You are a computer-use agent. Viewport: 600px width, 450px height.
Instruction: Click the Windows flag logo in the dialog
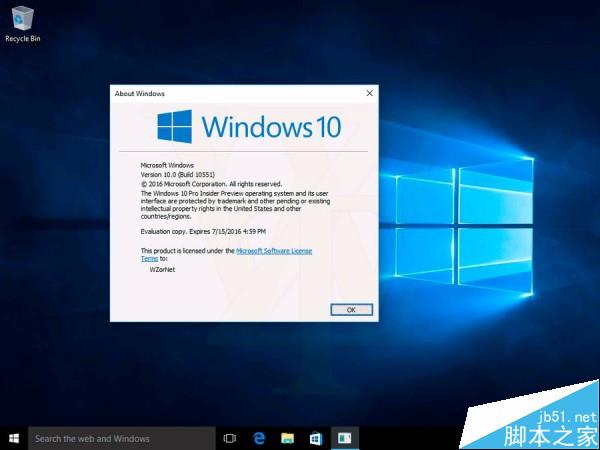click(174, 126)
